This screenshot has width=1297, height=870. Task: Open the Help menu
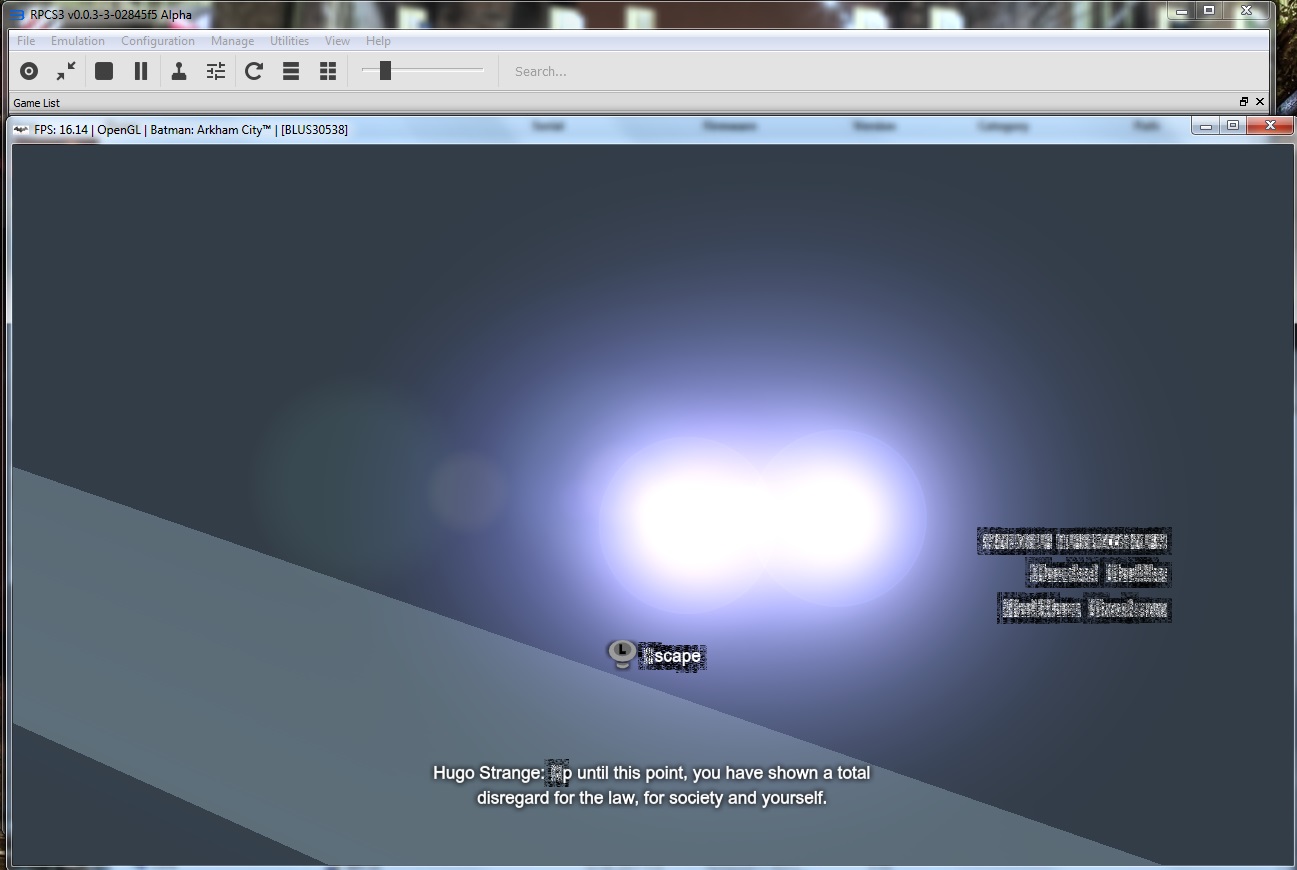pyautogui.click(x=378, y=41)
